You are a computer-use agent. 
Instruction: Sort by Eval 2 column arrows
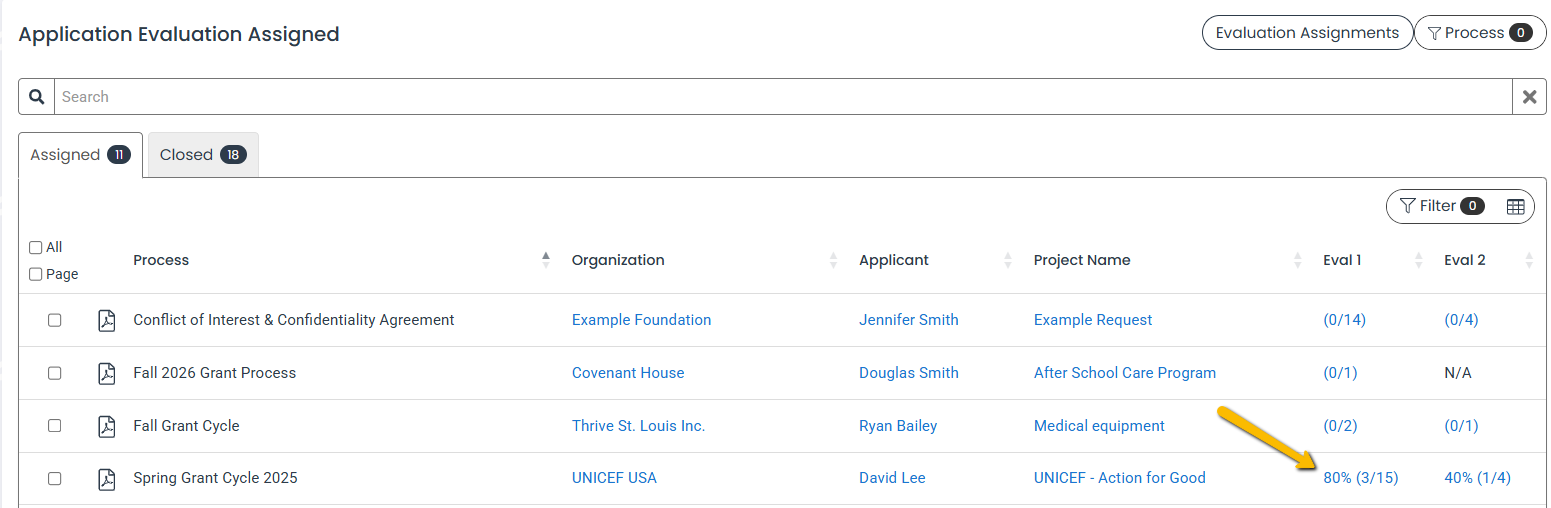point(1529,260)
